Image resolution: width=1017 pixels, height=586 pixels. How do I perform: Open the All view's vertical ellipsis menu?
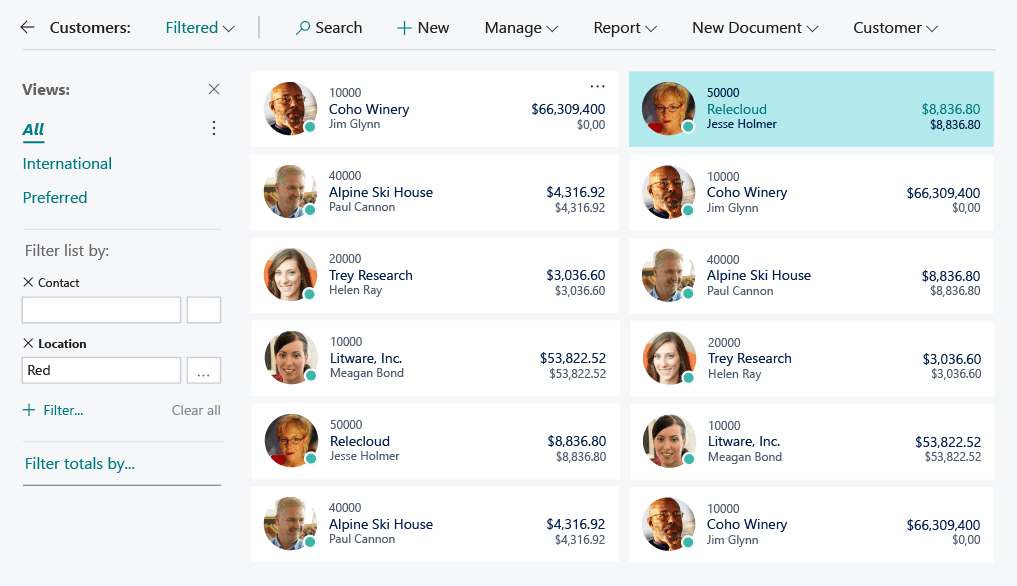click(x=213, y=127)
